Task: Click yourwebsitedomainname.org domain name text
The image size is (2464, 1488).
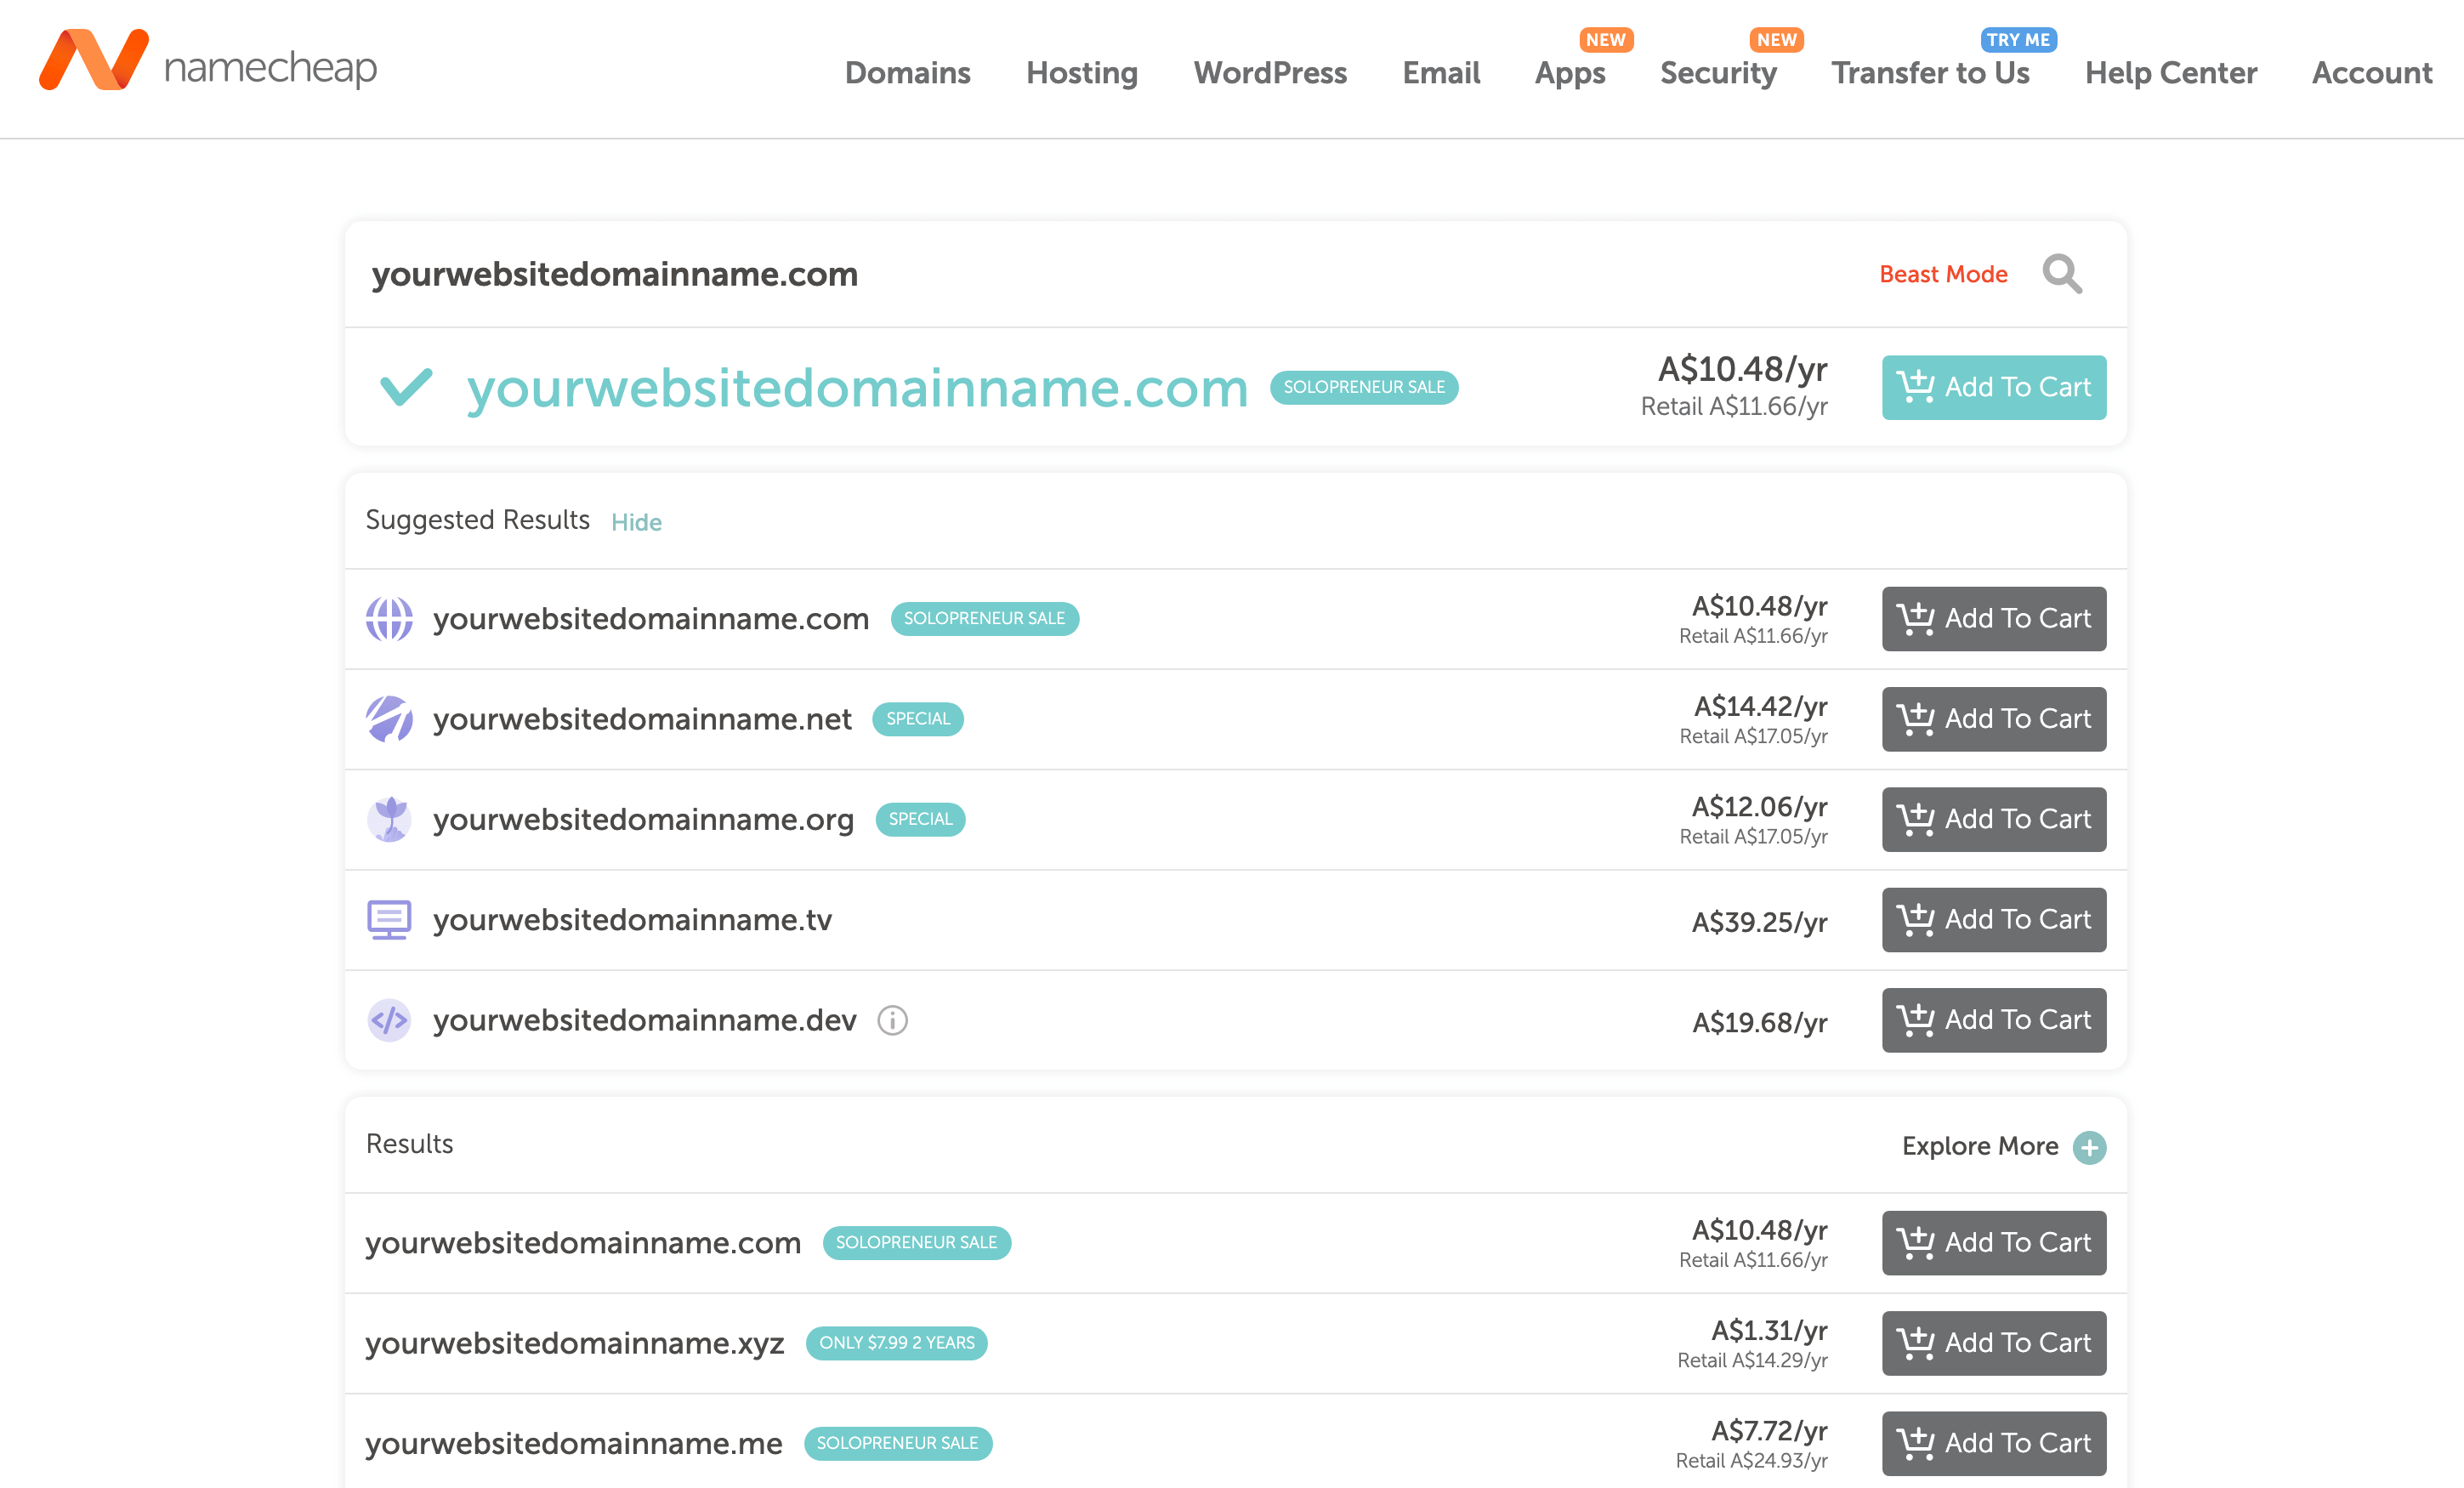Action: 643,820
